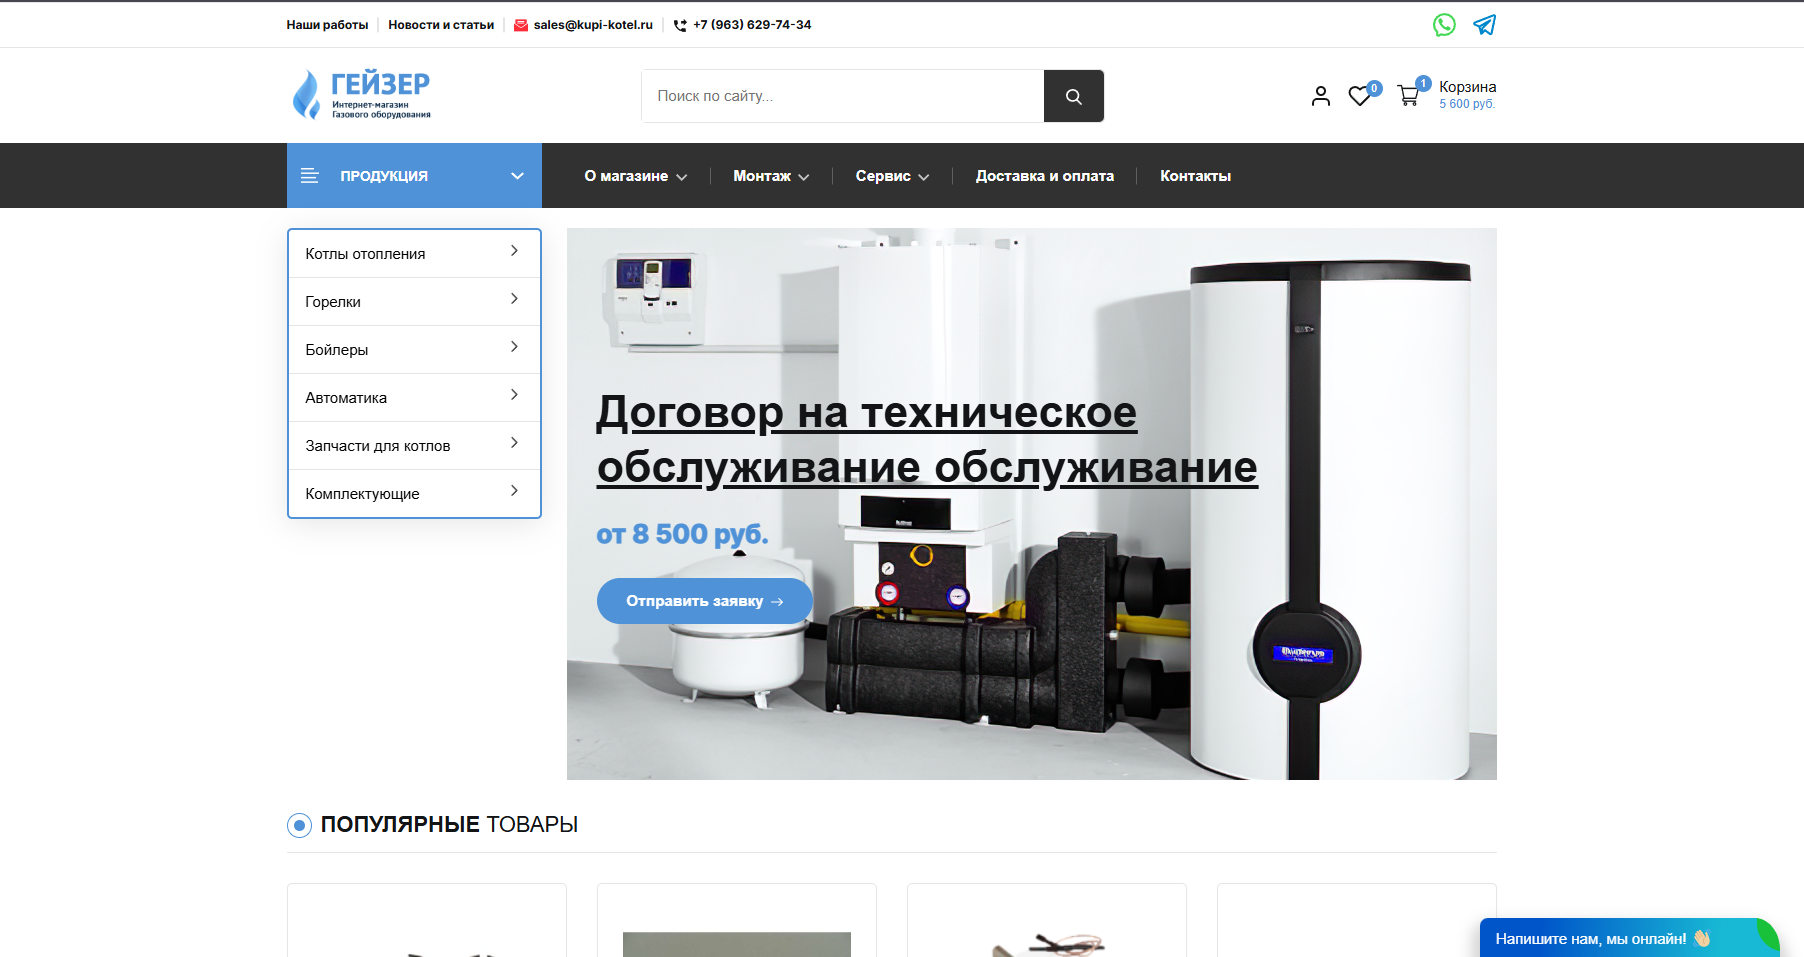Screen dimensions: 1804x957
Task: Open the Контакты menu item
Action: click(1195, 175)
